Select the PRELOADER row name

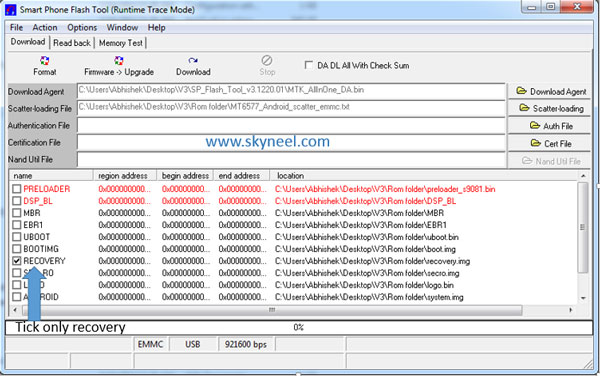click(47, 189)
